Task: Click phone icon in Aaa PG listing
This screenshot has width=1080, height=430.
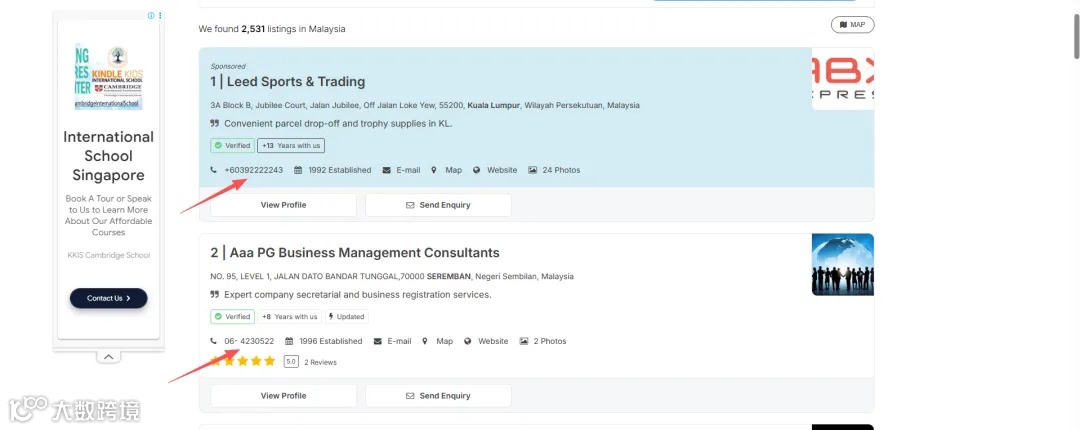Action: [214, 341]
